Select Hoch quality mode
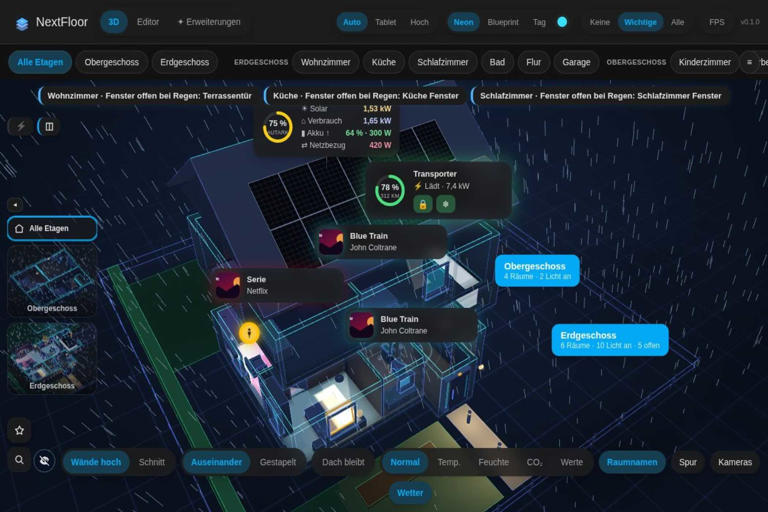768x512 pixels. tap(419, 22)
